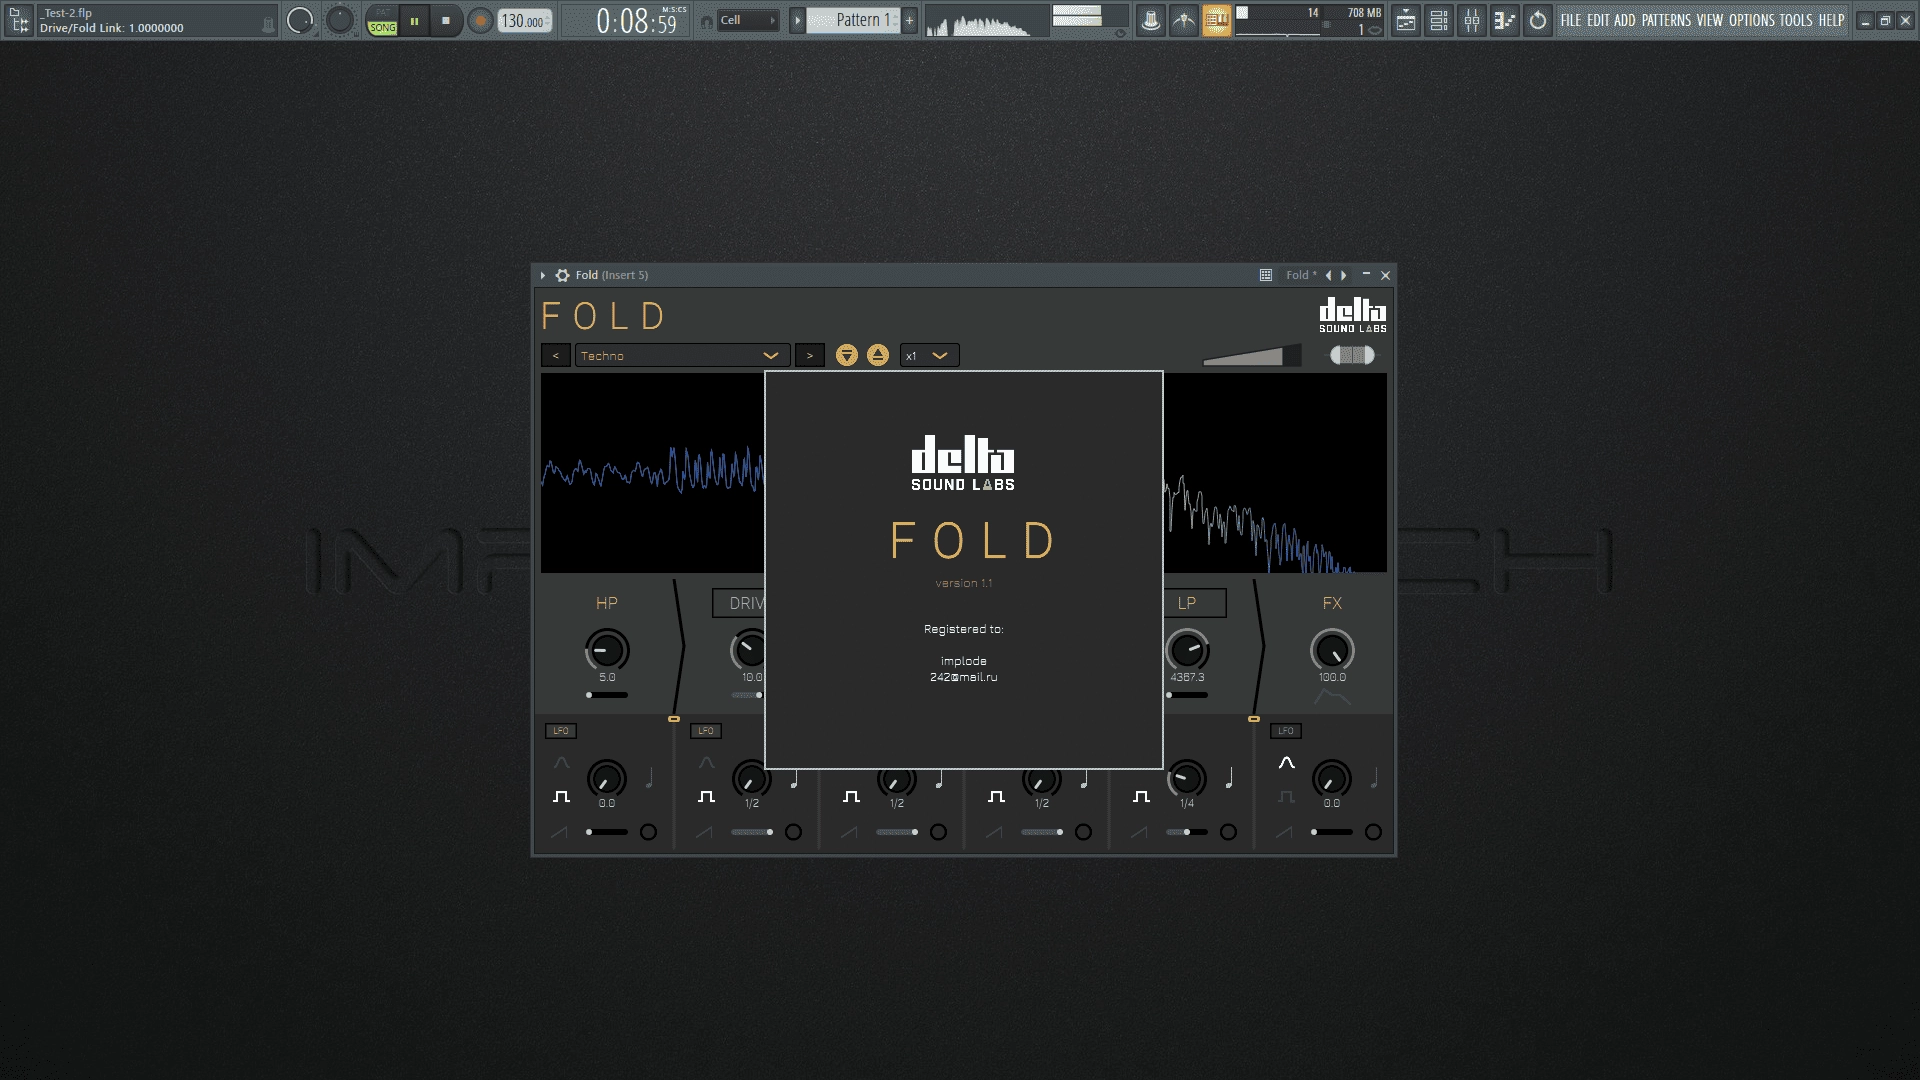The height and width of the screenshot is (1080, 1920).
Task: Open the Piano roll icon
Action: click(x=1505, y=20)
